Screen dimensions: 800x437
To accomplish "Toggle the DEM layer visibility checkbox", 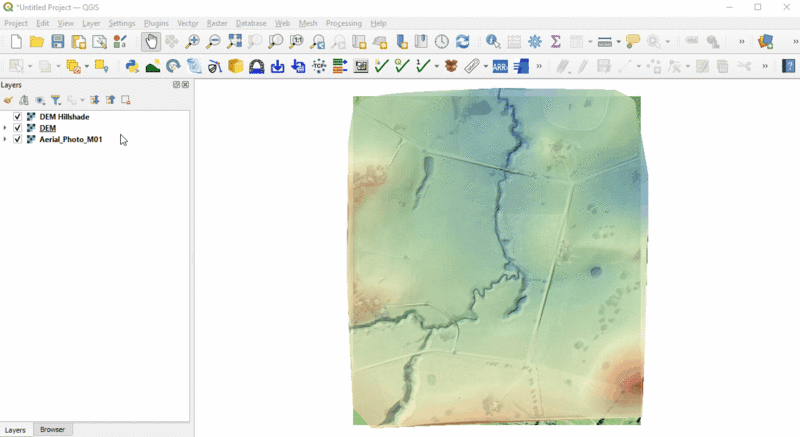I will click(18, 128).
